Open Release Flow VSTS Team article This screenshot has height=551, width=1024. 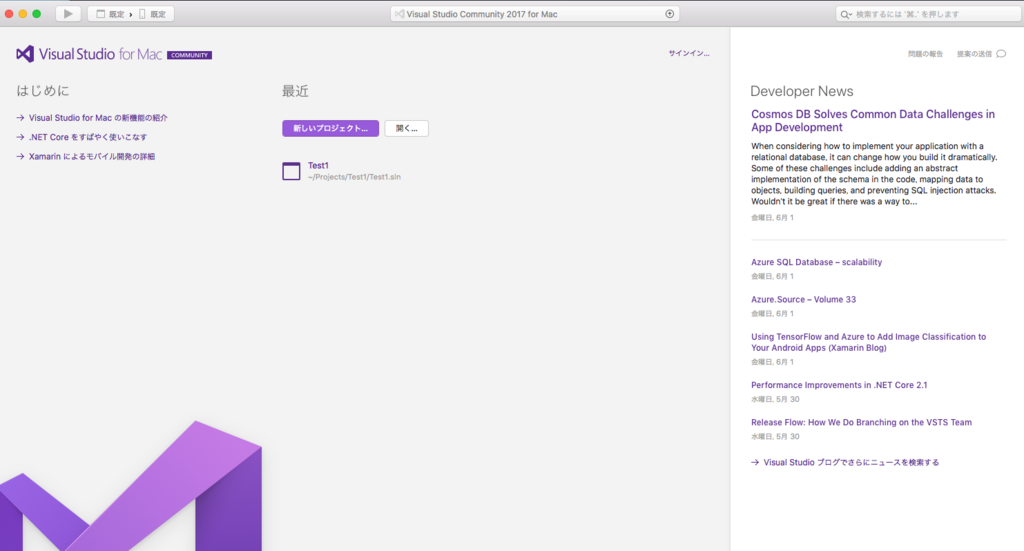(x=861, y=422)
